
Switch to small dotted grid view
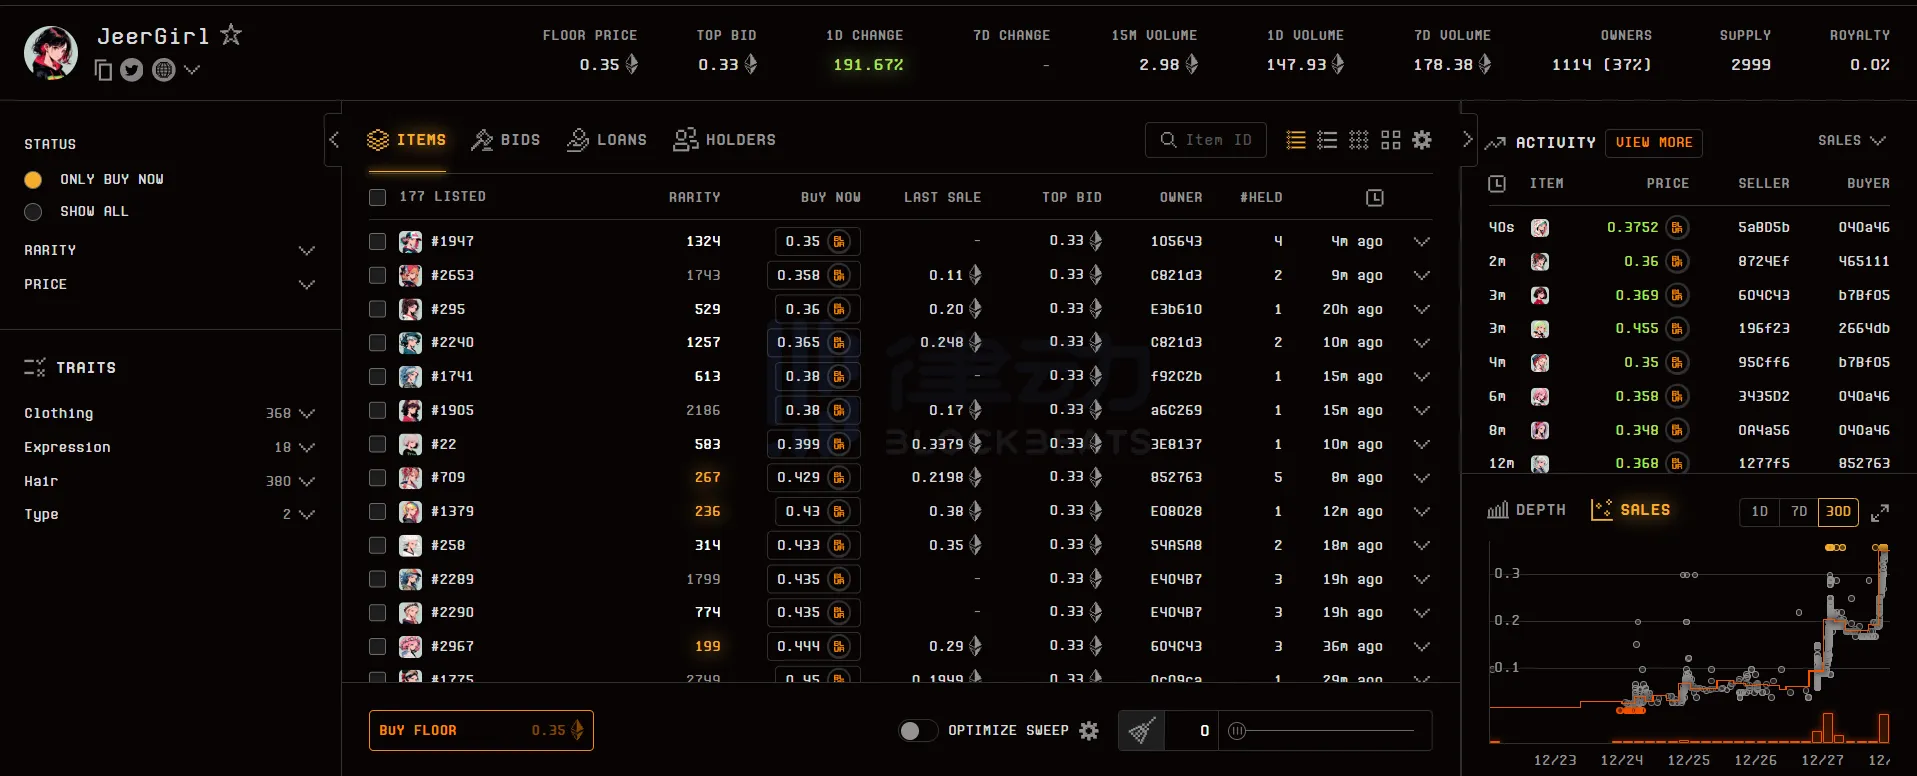(x=1358, y=140)
